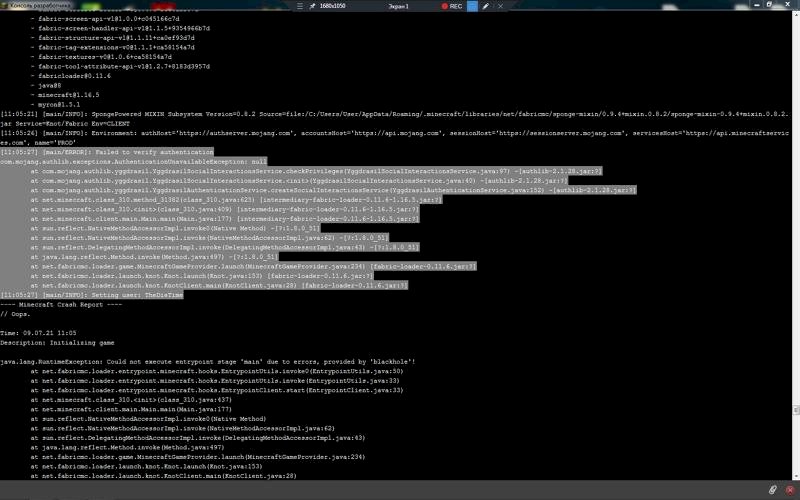Click the 'minecraft@1.16.5' mod entry
Image resolution: width=800 pixels, height=500 pixels.
(65, 95)
